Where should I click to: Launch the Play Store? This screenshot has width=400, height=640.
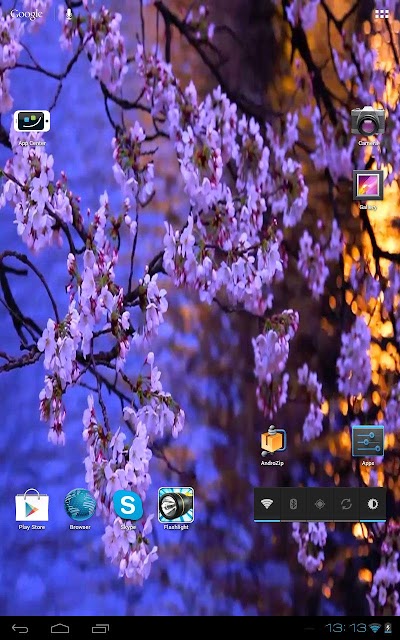click(32, 509)
